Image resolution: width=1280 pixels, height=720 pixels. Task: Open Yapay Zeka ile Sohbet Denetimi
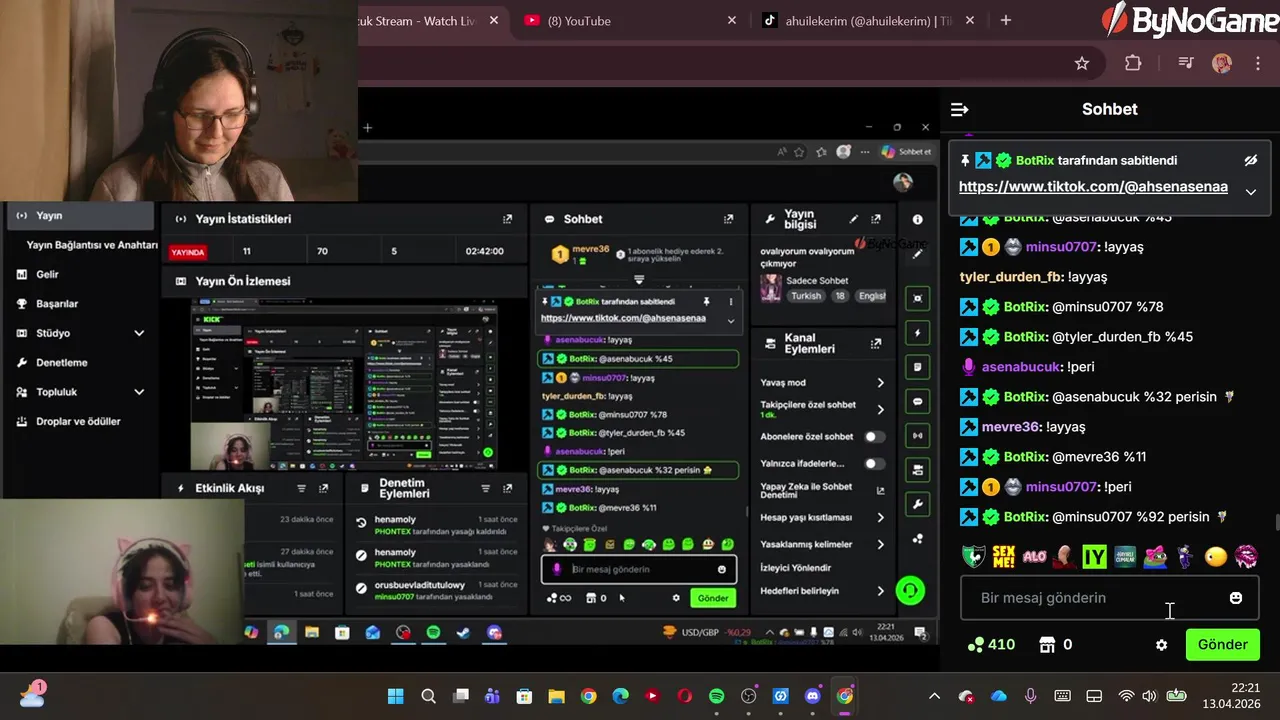(x=822, y=490)
